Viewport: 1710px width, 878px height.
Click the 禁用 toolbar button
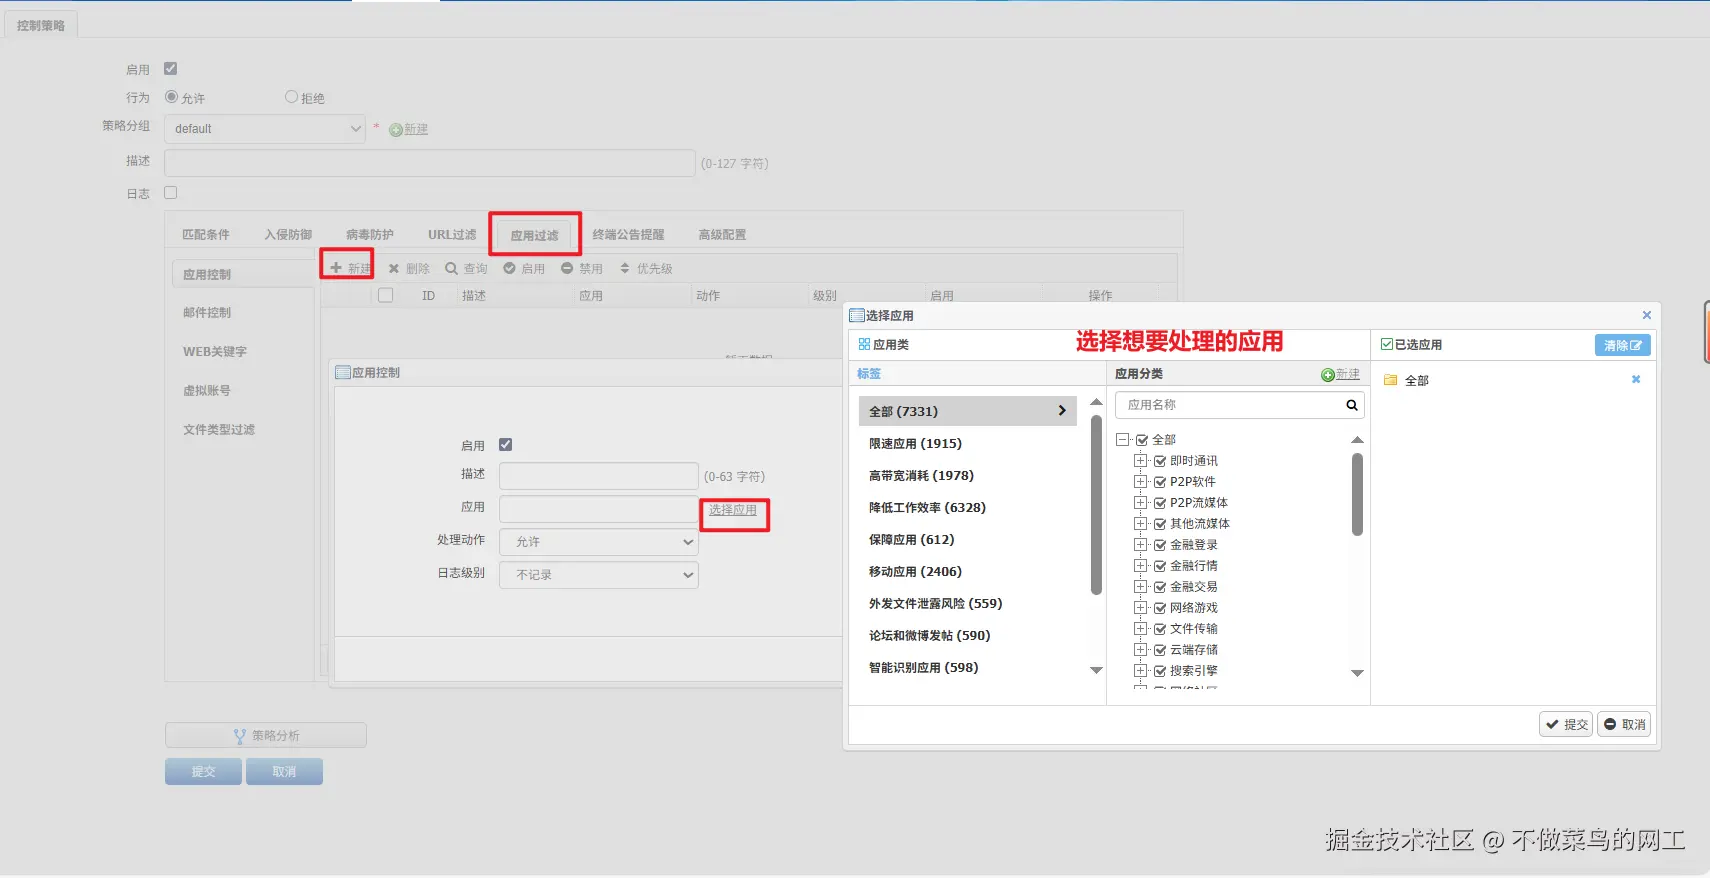[x=583, y=268]
